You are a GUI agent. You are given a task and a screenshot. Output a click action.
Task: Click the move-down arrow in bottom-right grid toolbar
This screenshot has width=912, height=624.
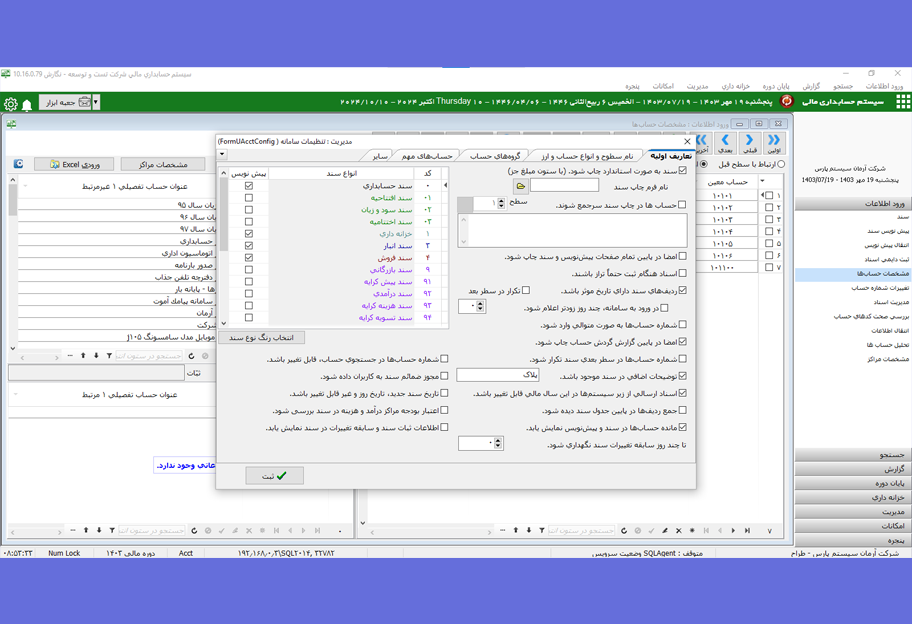point(529,530)
